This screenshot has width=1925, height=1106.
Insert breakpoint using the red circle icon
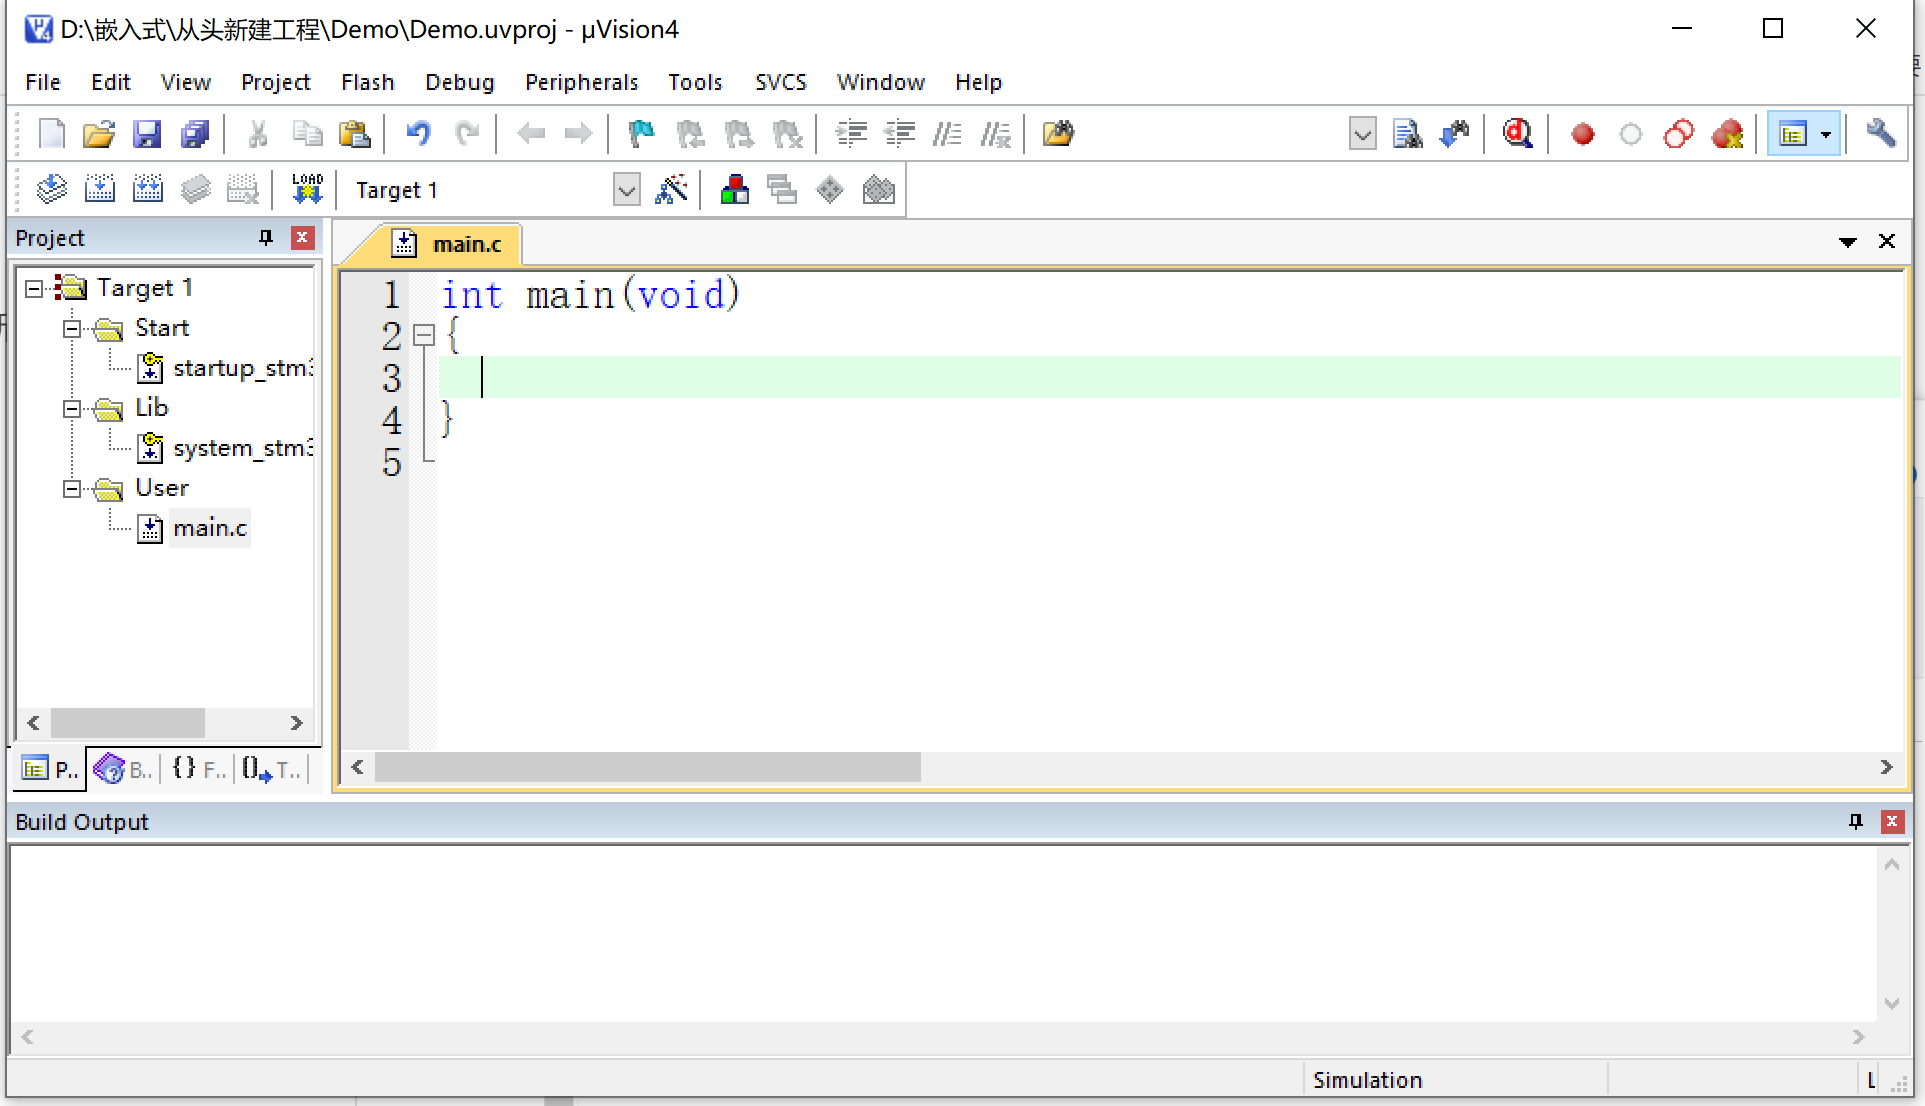coord(1582,133)
